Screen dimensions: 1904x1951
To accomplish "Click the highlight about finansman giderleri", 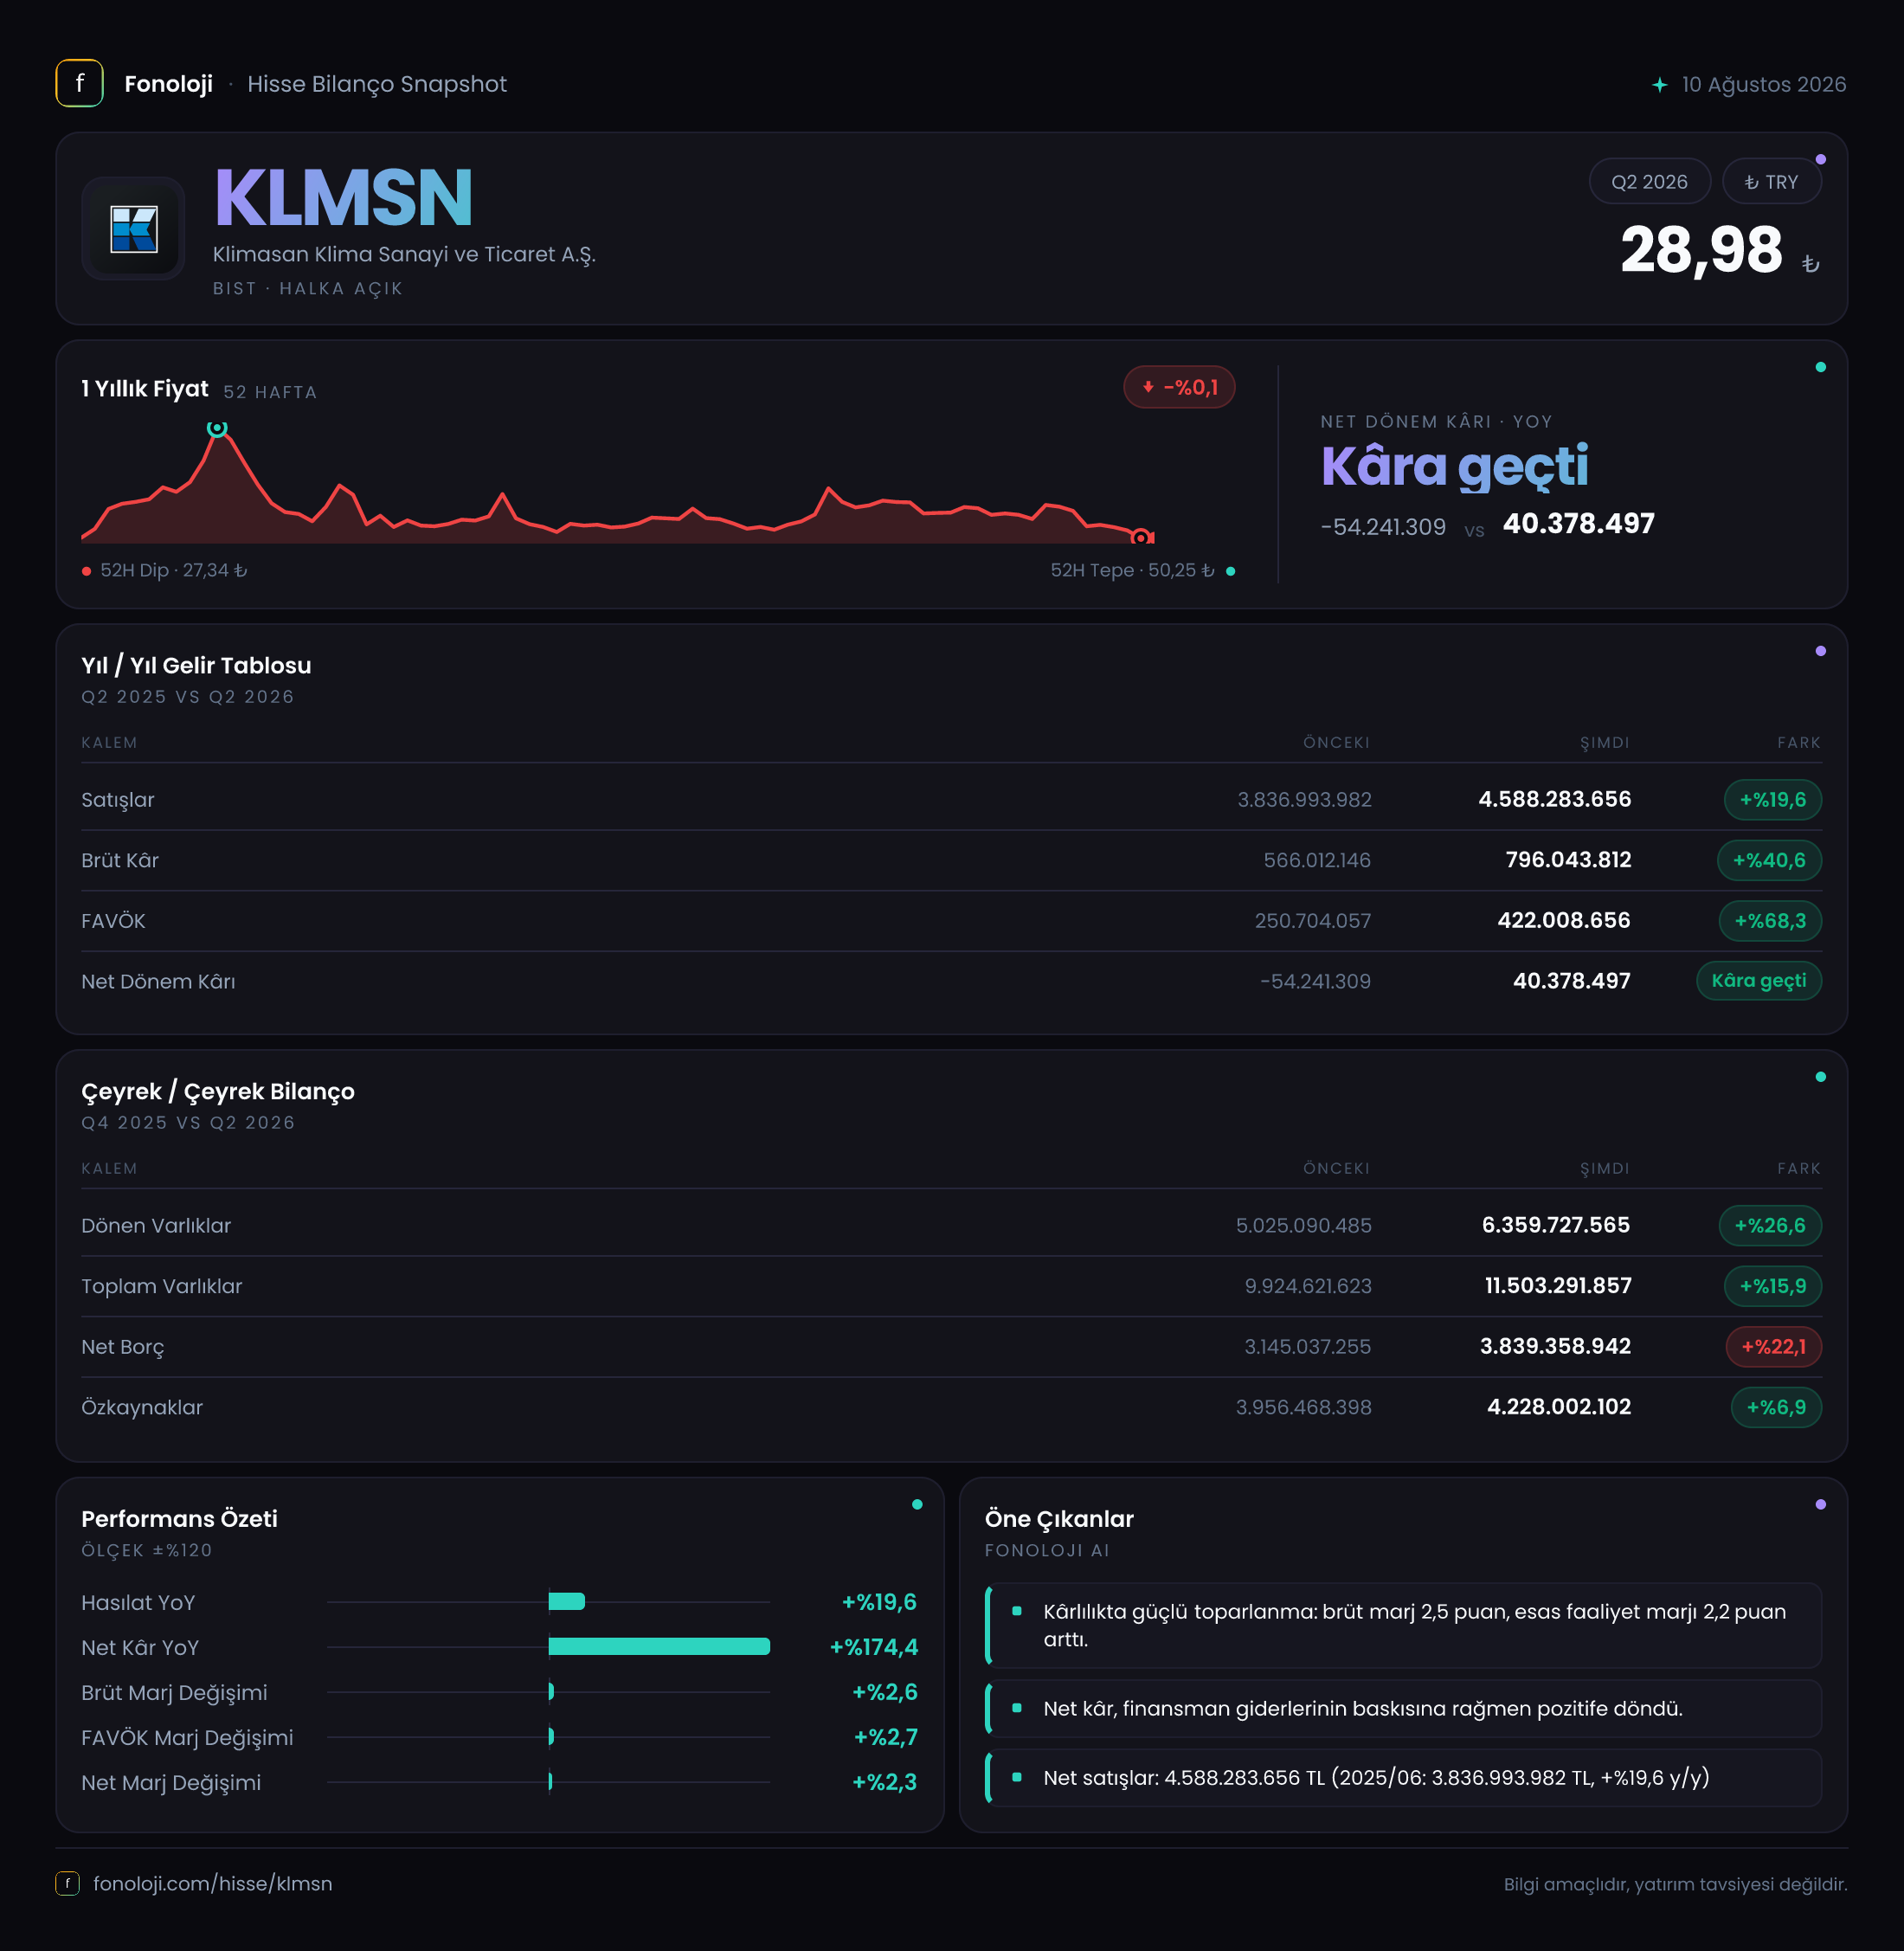I will (1403, 1709).
